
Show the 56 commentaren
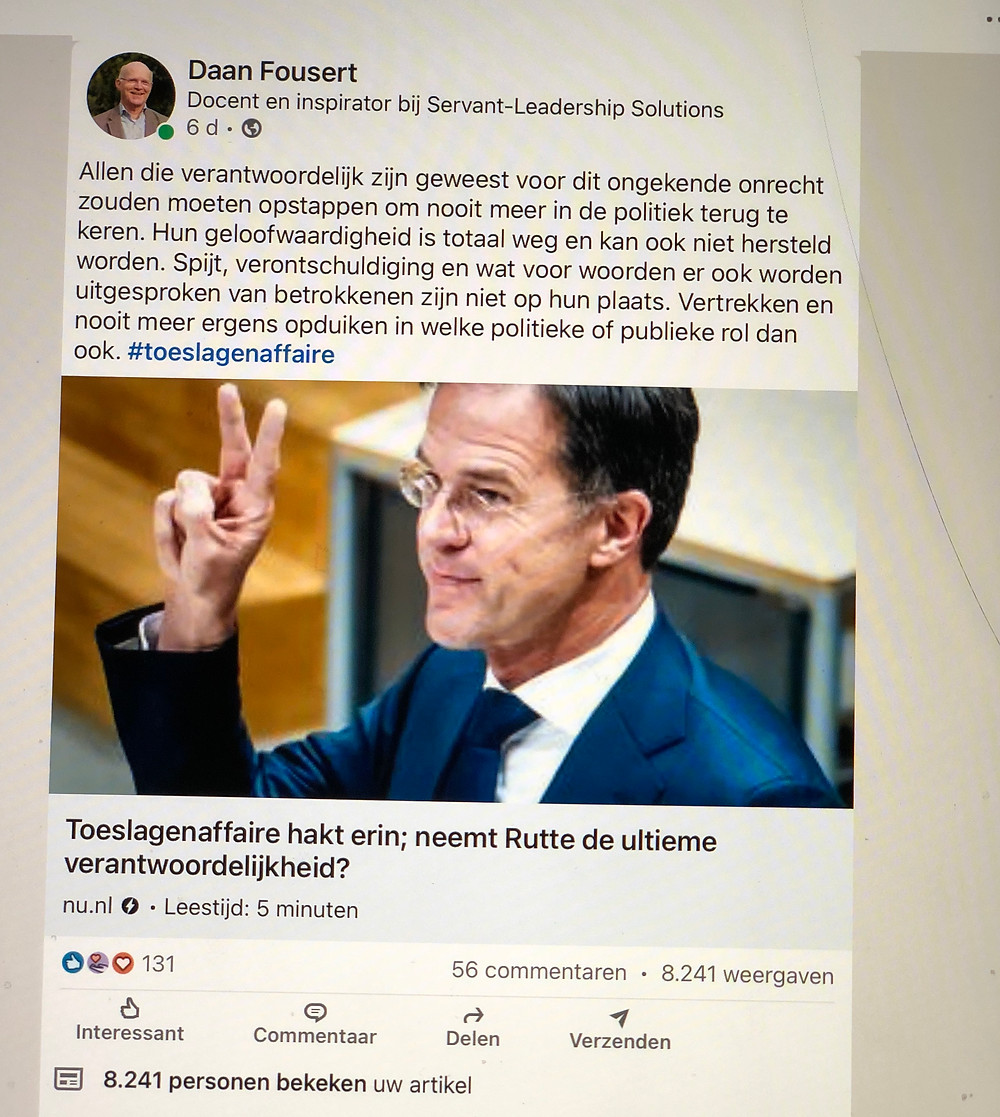coord(539,971)
